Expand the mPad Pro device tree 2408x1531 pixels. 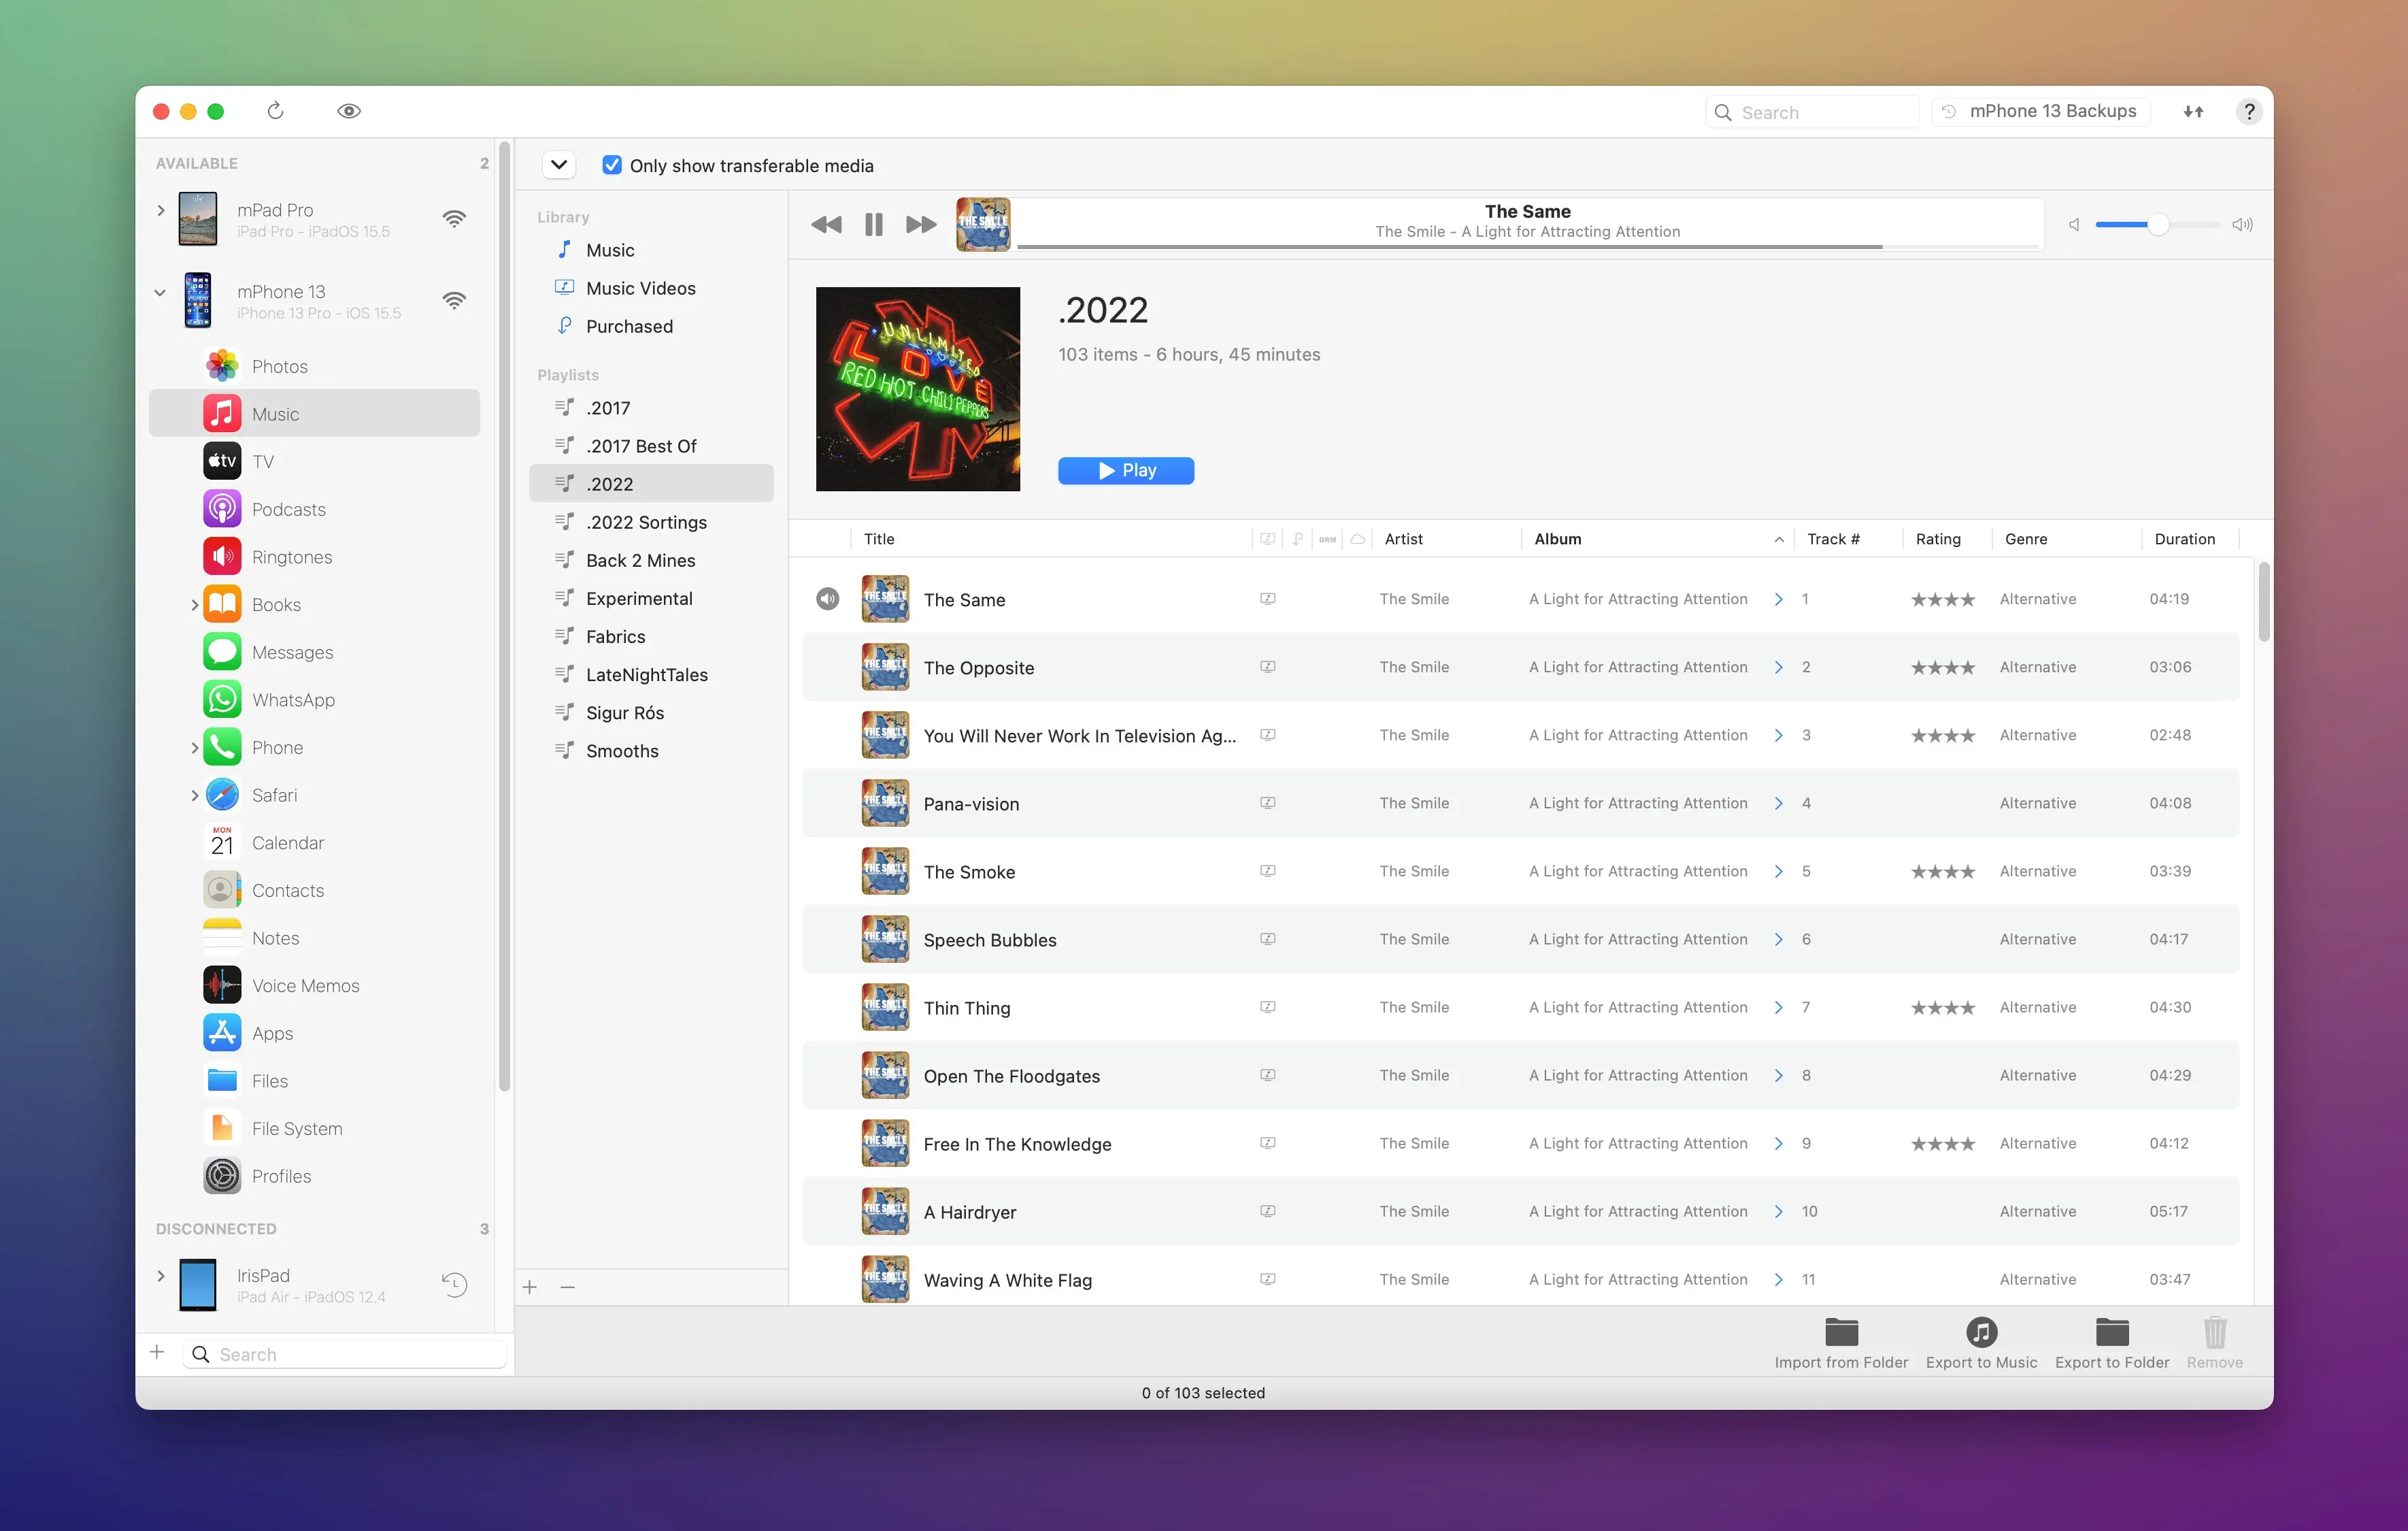click(161, 211)
